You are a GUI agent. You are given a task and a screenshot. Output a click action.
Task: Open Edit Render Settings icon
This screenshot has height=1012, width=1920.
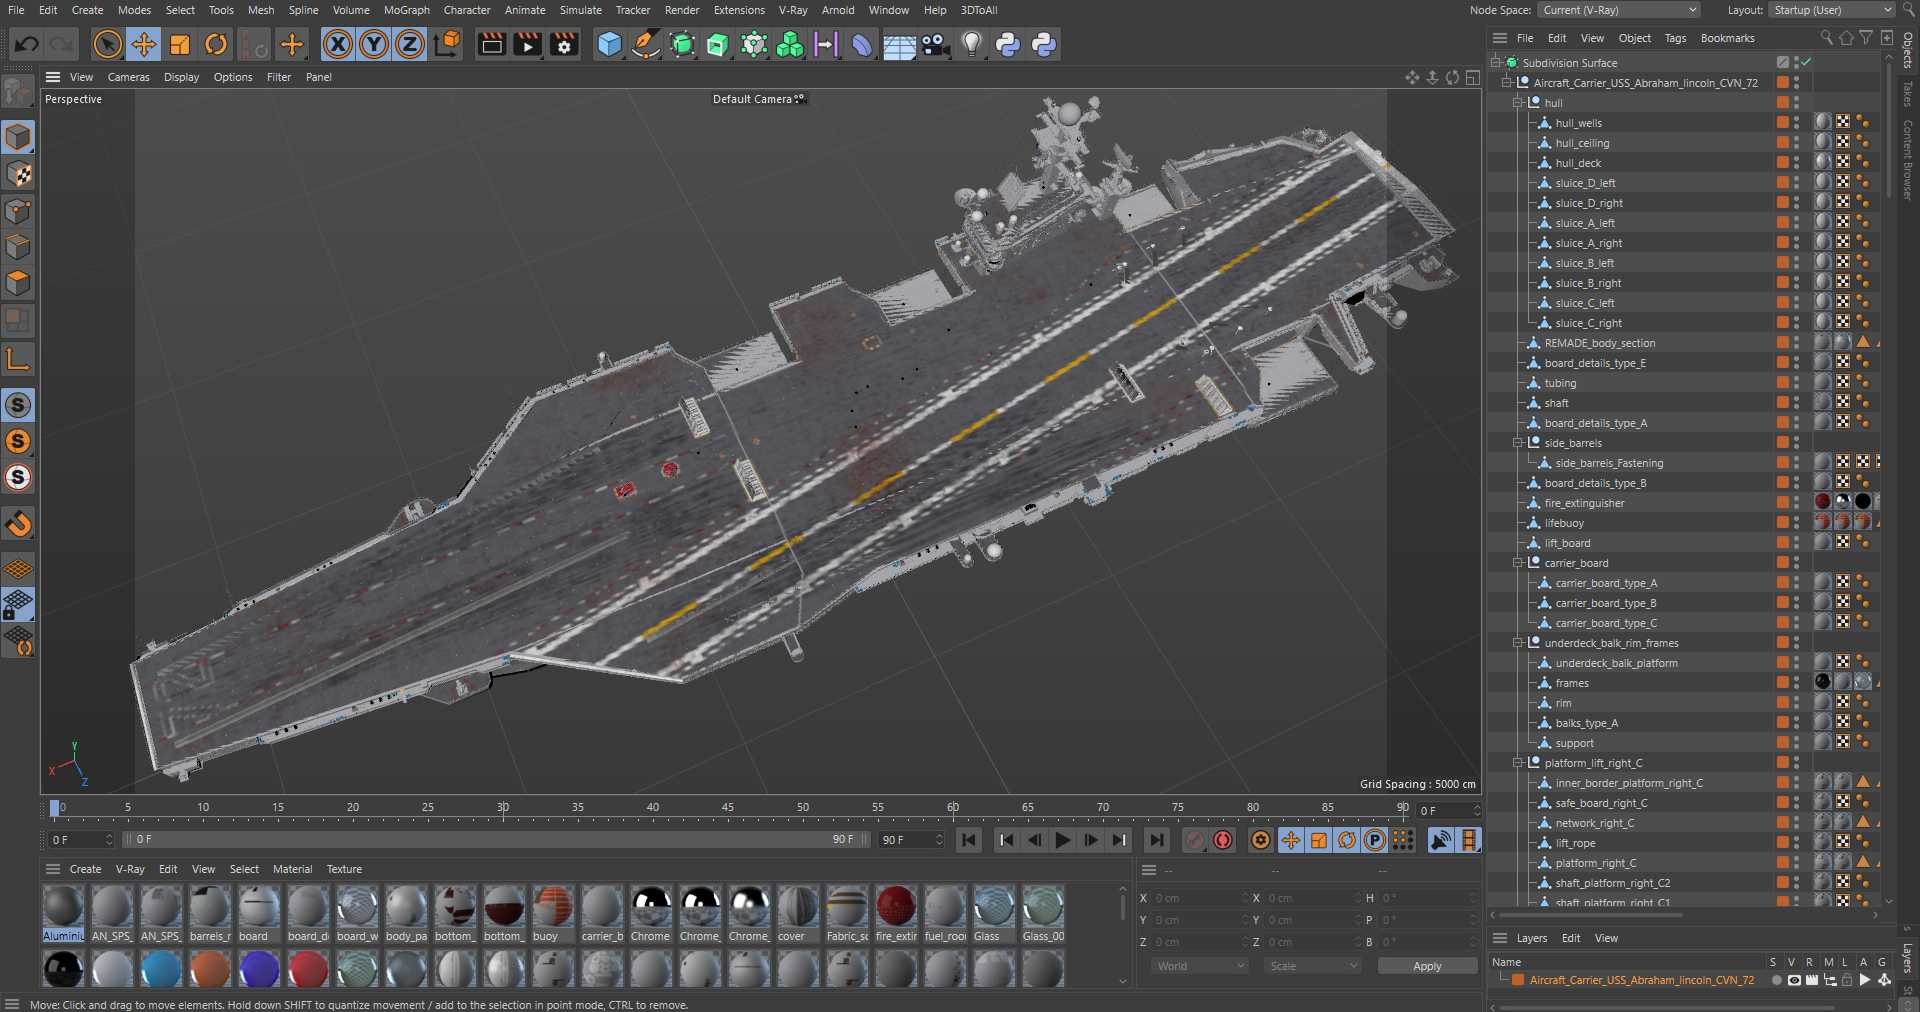[564, 44]
